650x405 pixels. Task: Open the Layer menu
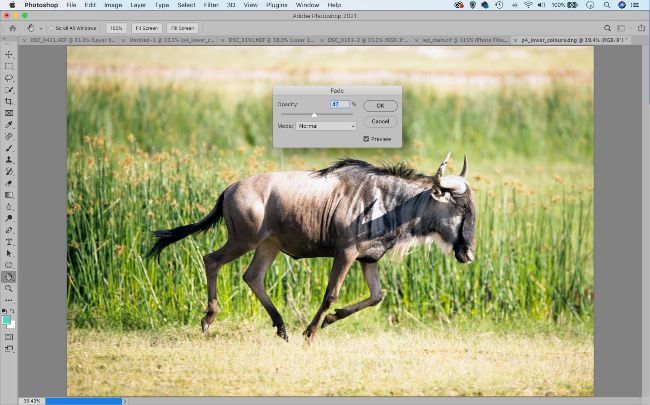point(138,5)
